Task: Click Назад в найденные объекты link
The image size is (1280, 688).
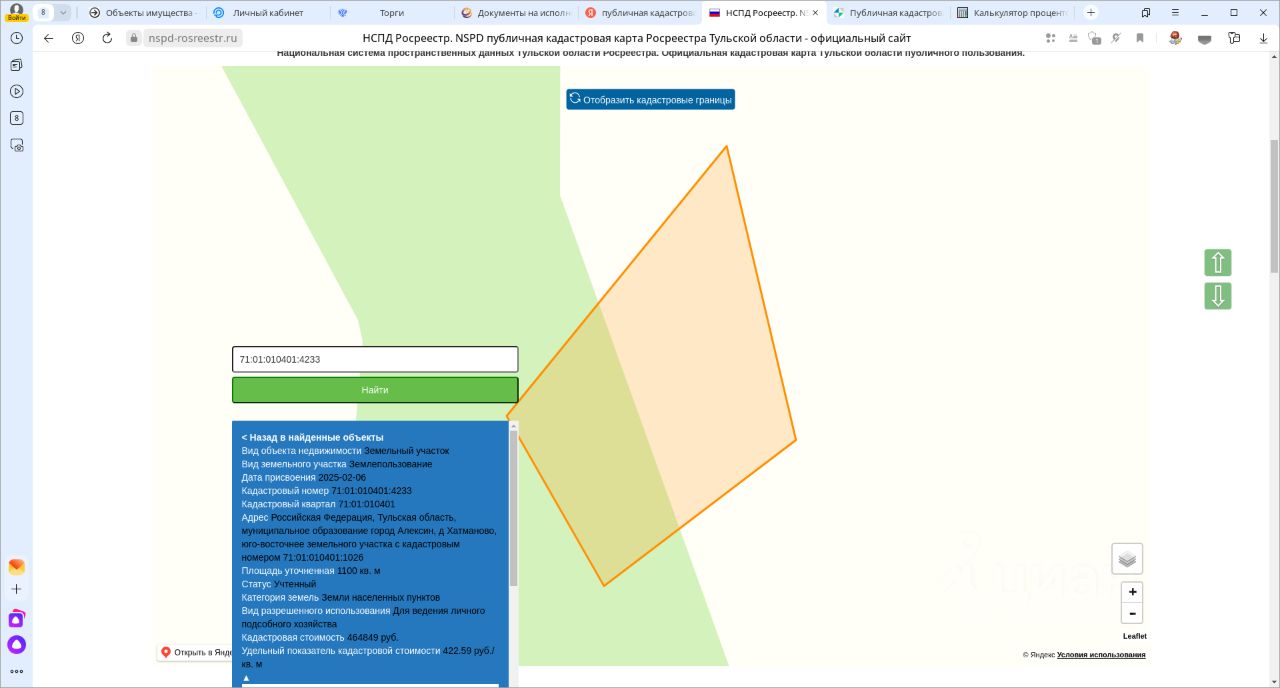Action: [312, 437]
